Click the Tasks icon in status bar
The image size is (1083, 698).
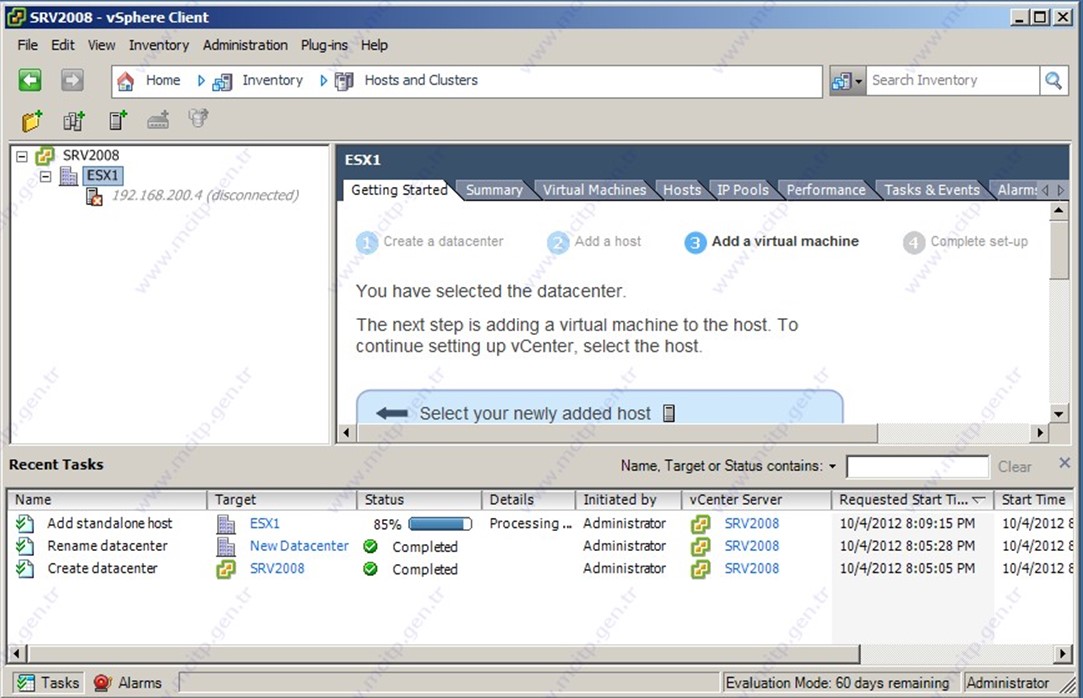pos(26,683)
